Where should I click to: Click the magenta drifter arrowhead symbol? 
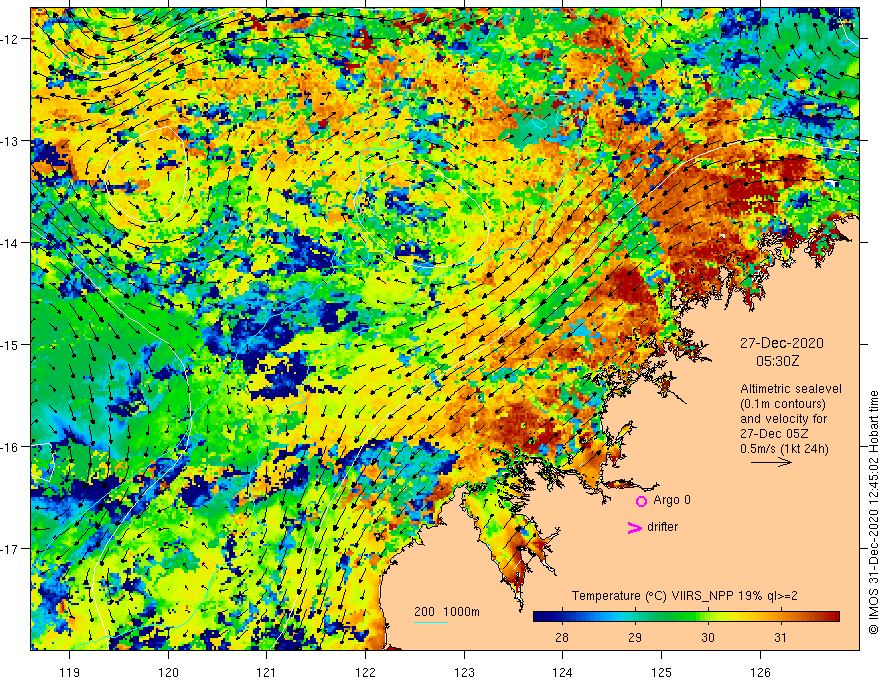pyautogui.click(x=635, y=527)
